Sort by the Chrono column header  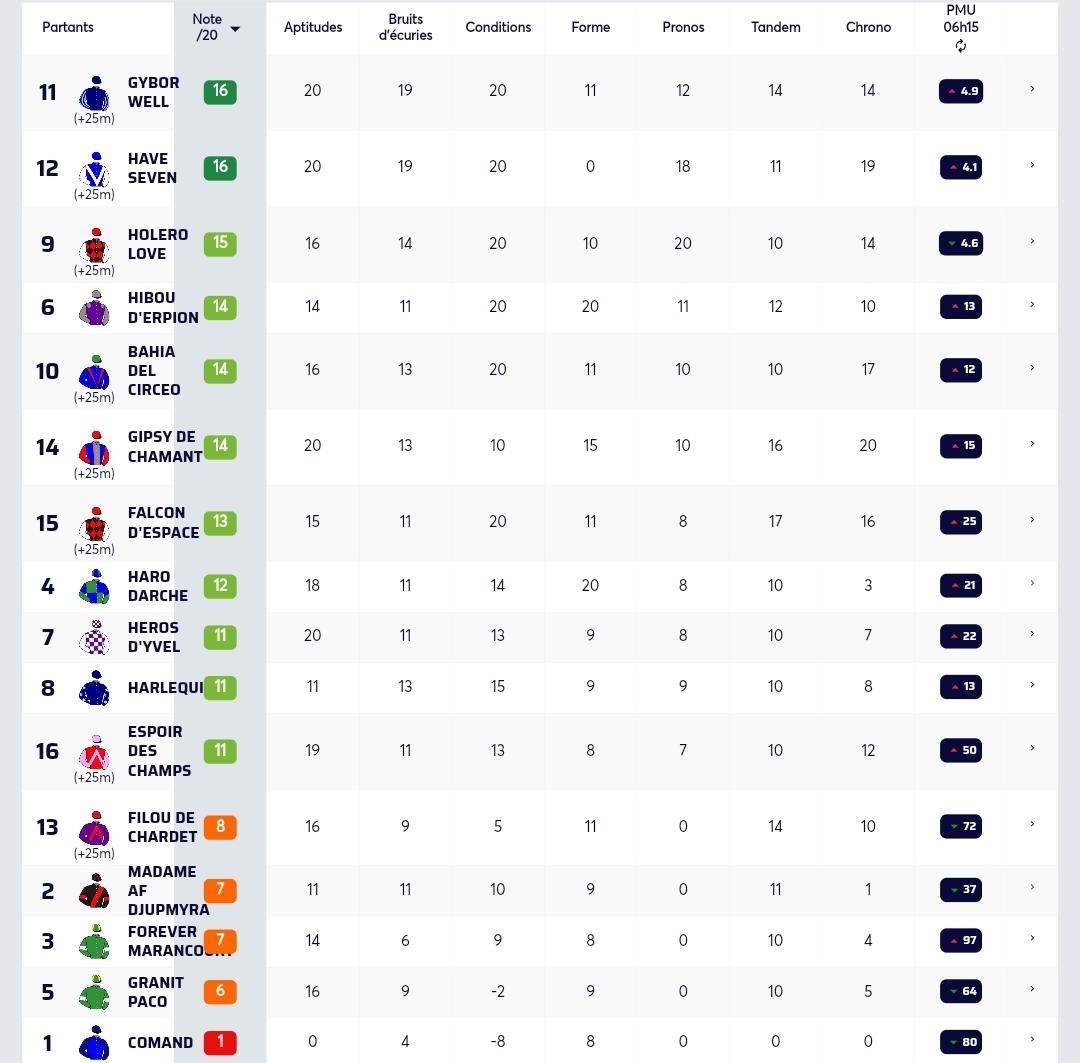pos(868,27)
